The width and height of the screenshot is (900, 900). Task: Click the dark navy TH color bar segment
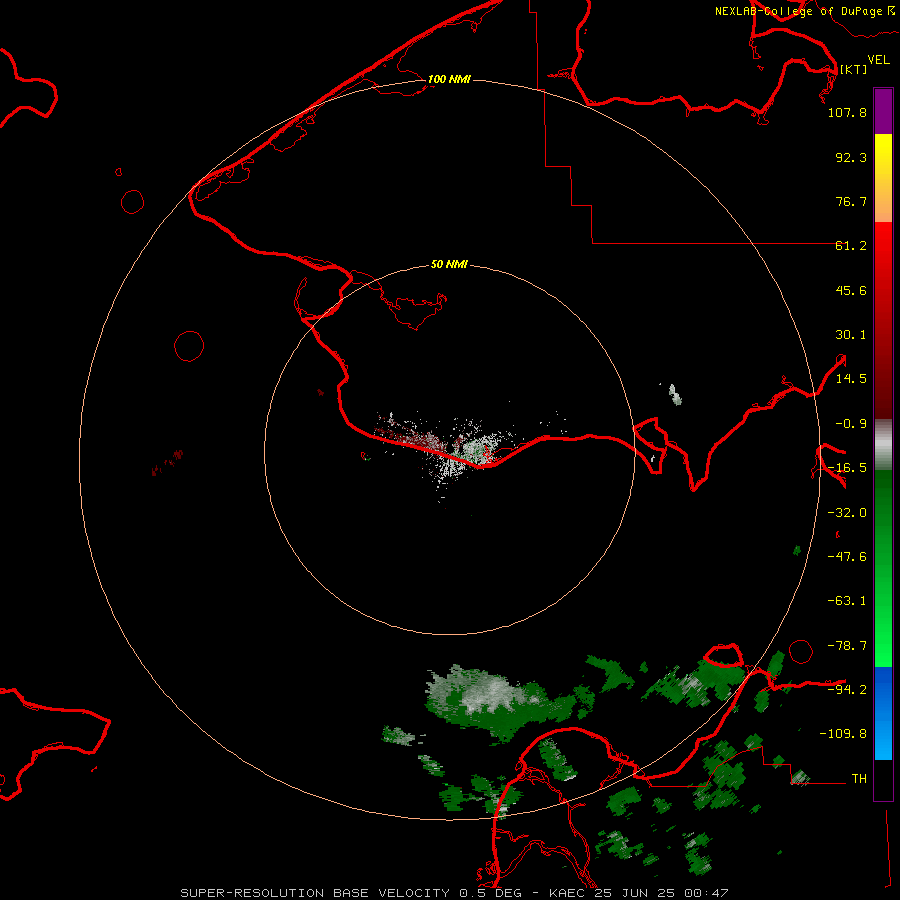click(883, 779)
